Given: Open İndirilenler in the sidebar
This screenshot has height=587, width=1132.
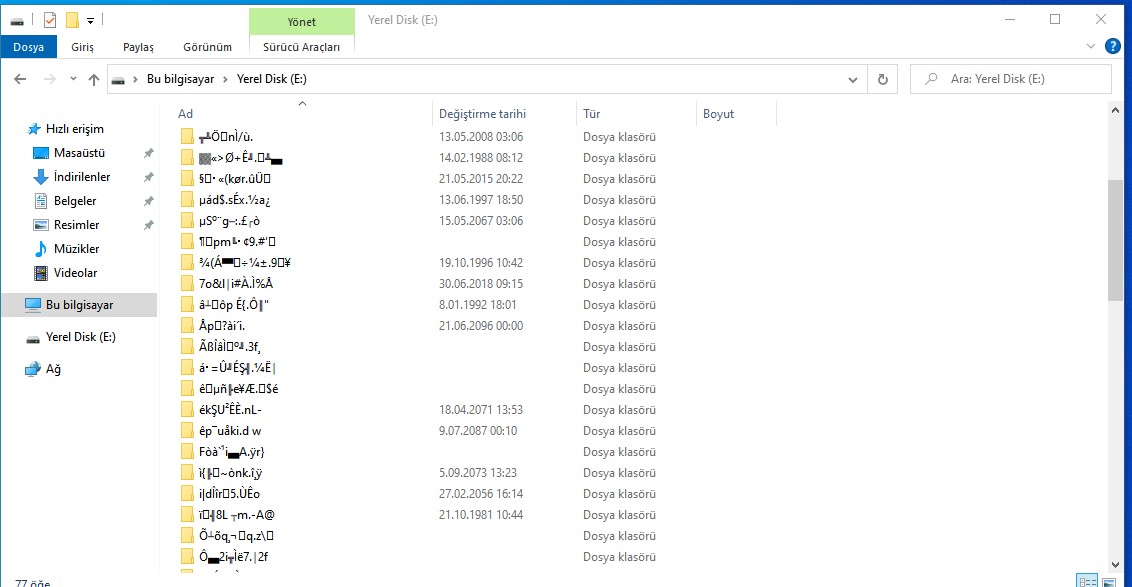Looking at the screenshot, I should pyautogui.click(x=82, y=177).
